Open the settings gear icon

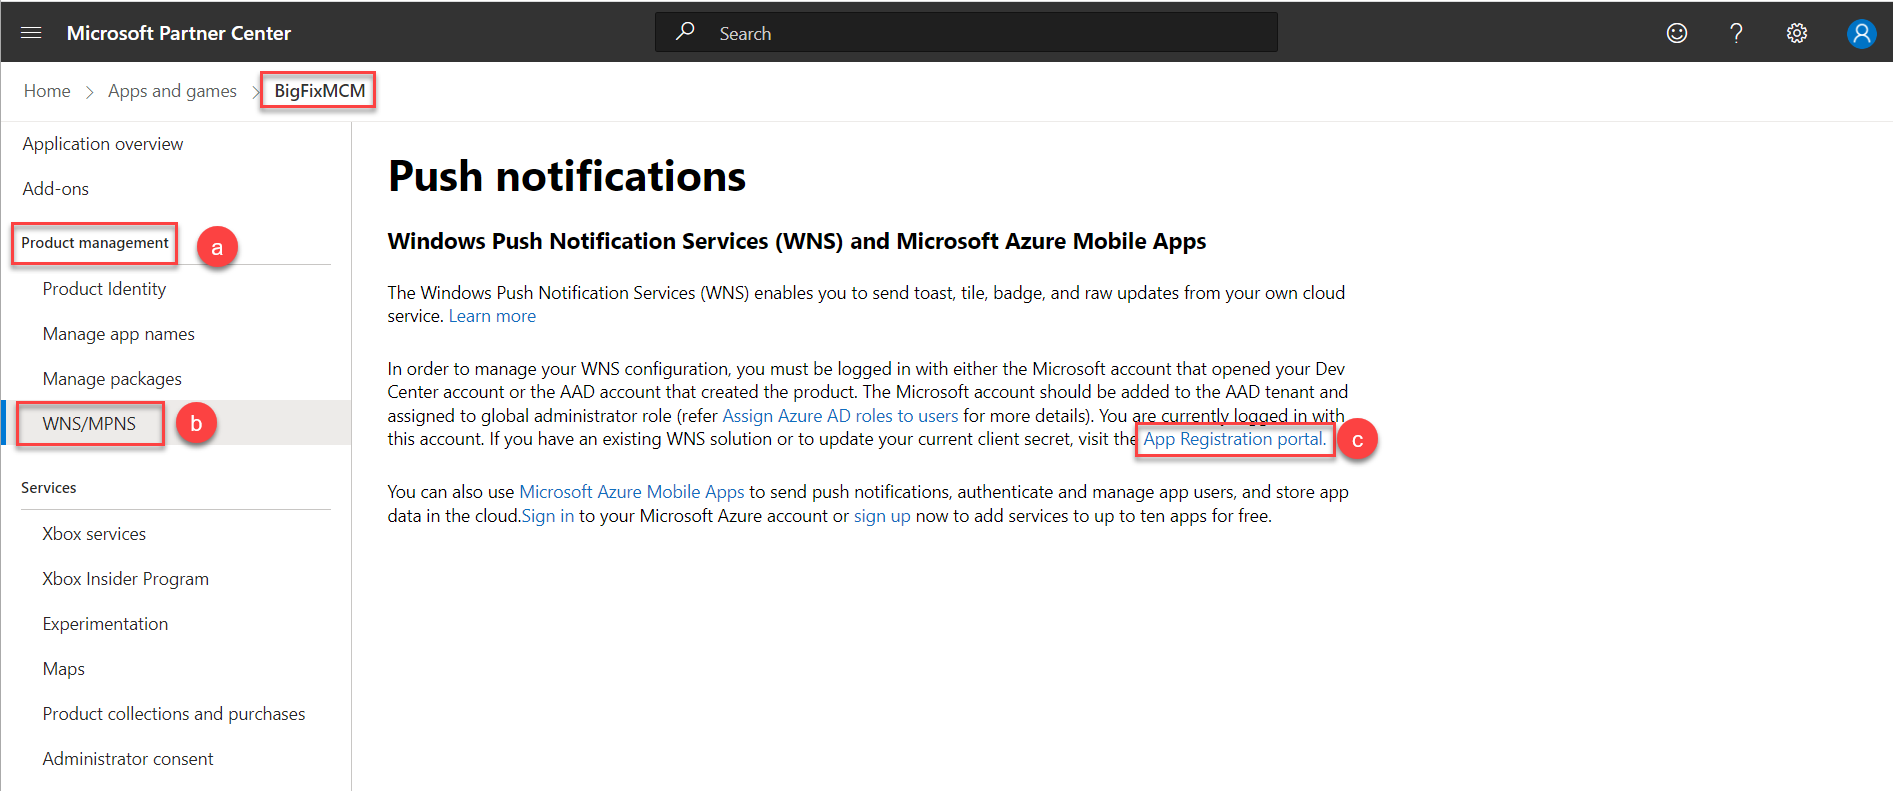click(1797, 33)
